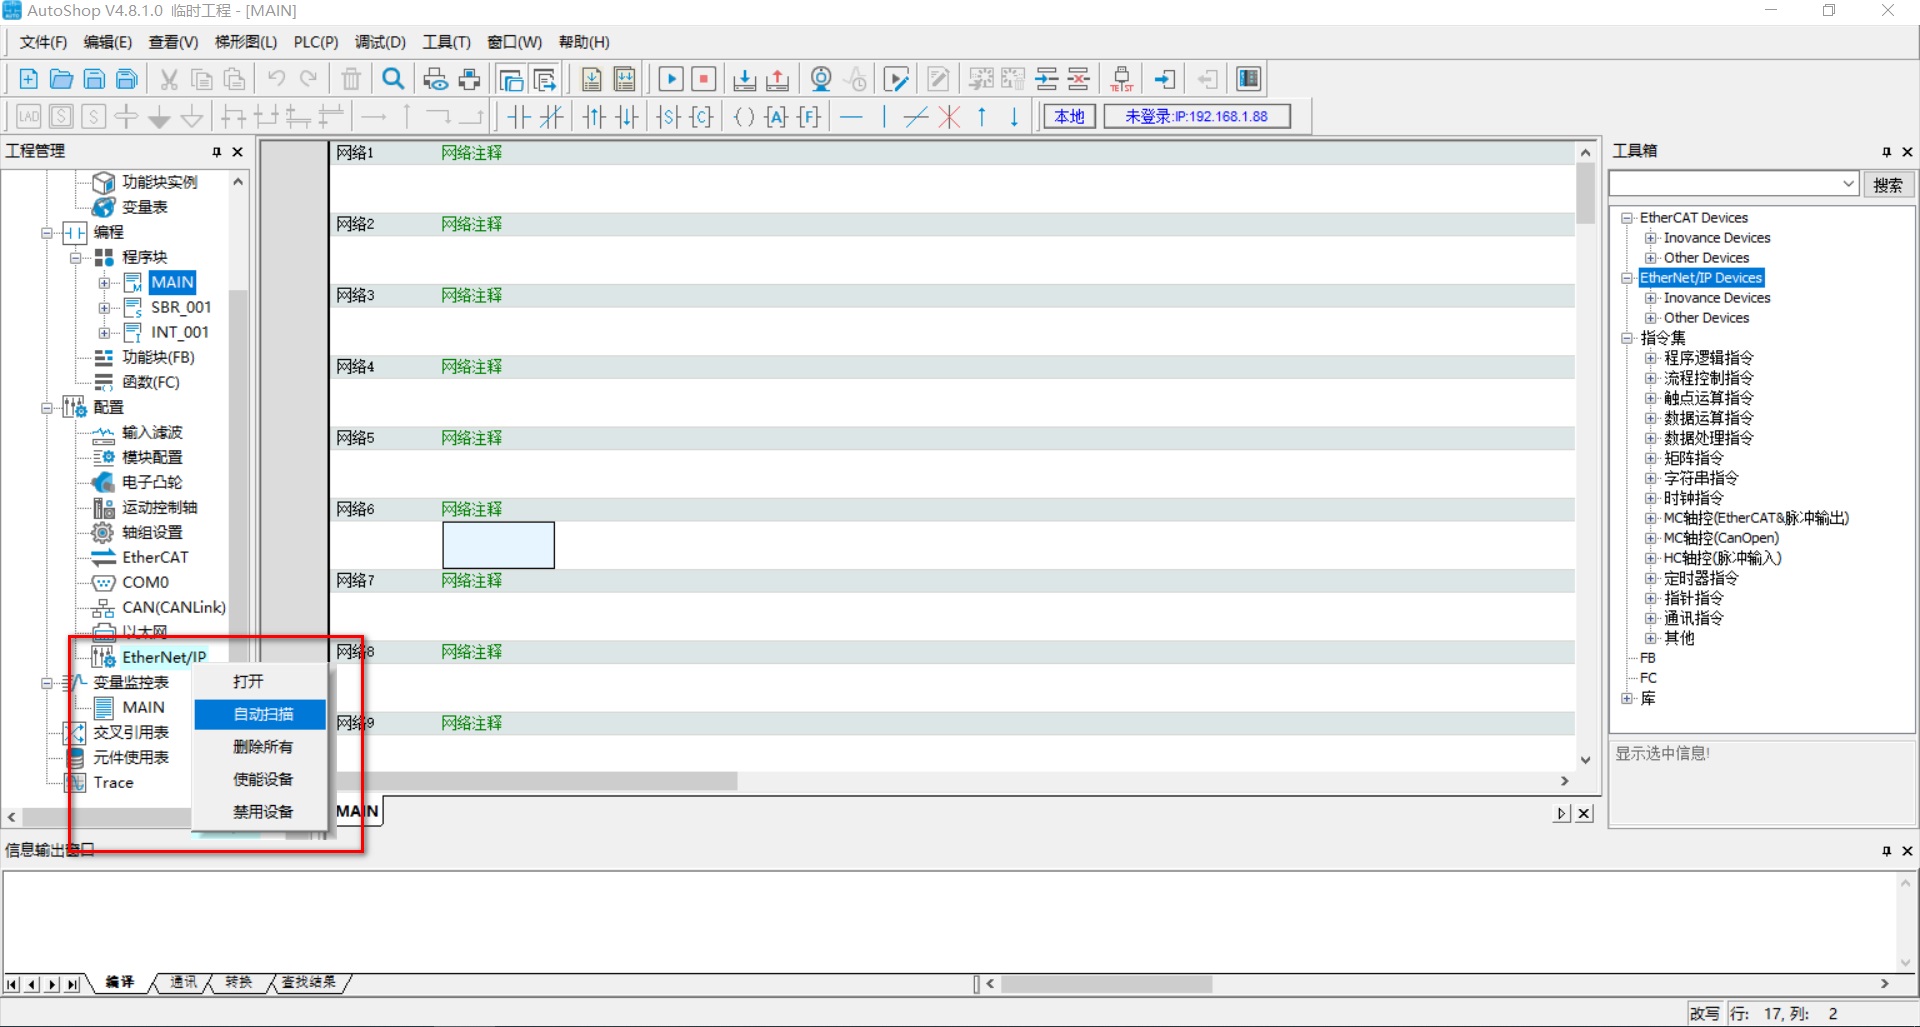Expand the SBR_001 program node
Viewport: 1920px width, 1027px height.
coord(104,308)
